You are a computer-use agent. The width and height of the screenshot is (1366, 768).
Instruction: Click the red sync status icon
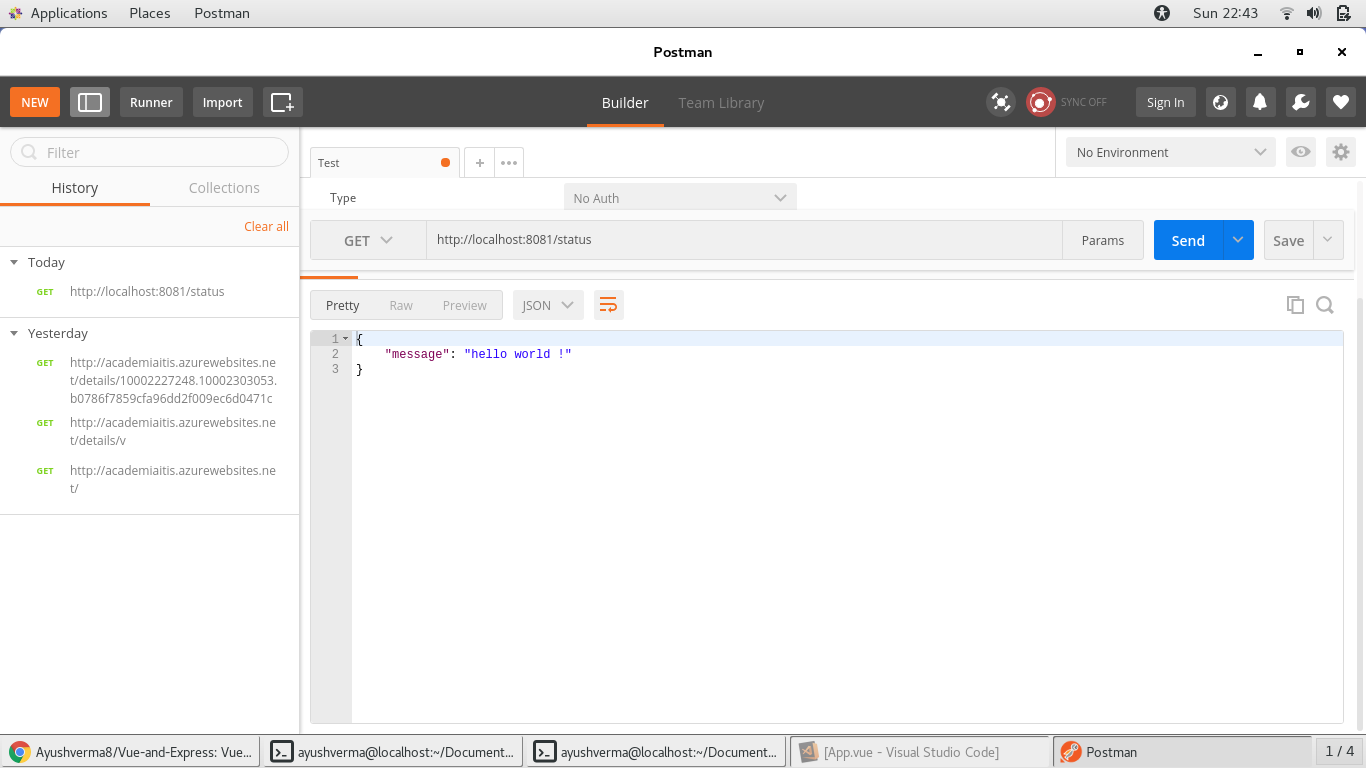pos(1041,102)
